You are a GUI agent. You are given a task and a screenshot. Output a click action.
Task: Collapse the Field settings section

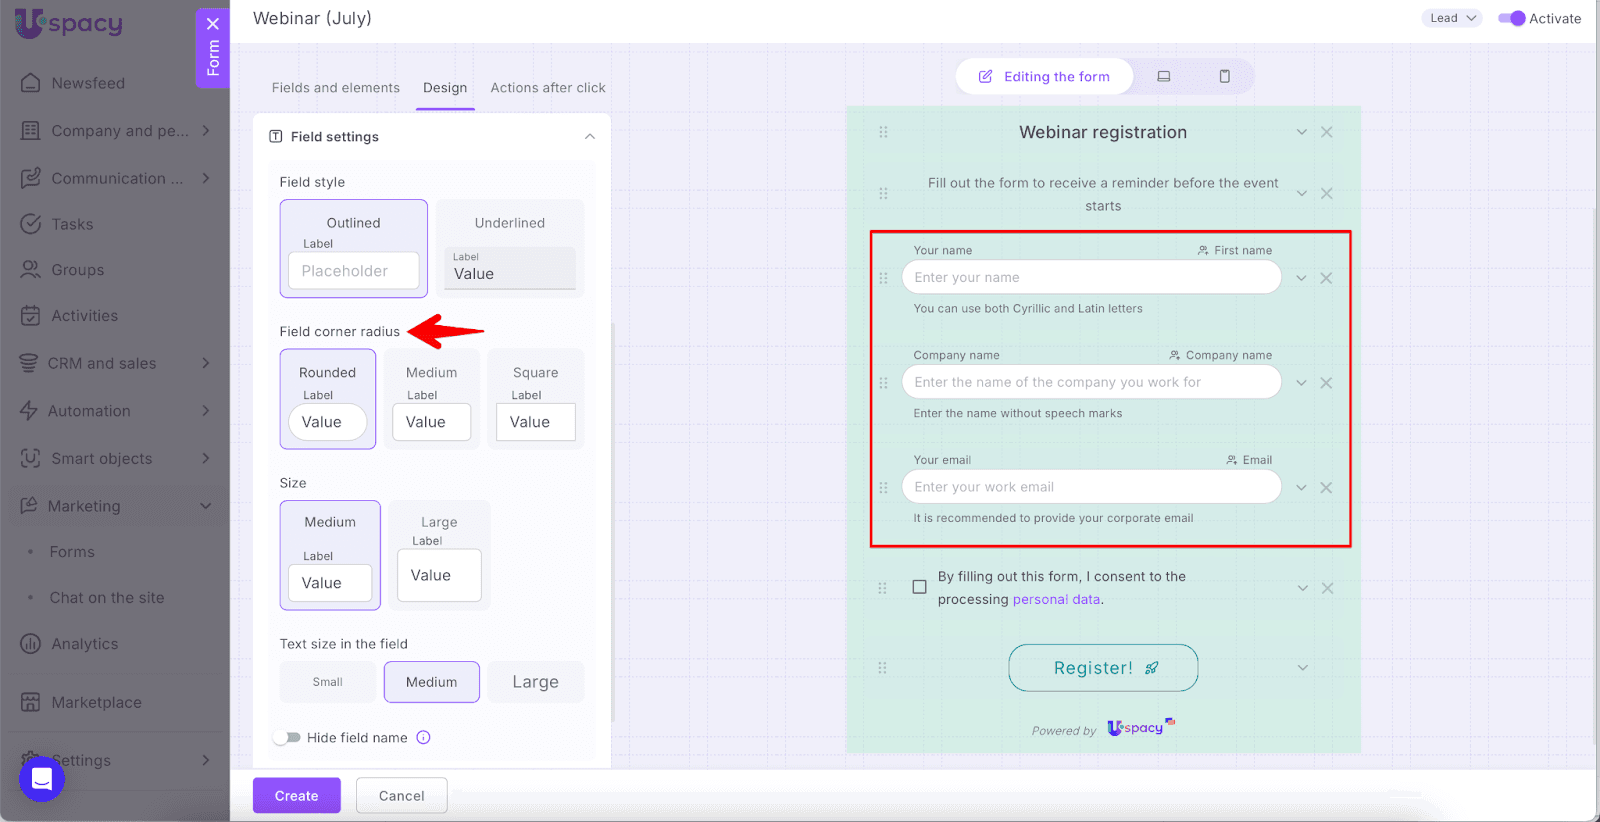tap(590, 137)
